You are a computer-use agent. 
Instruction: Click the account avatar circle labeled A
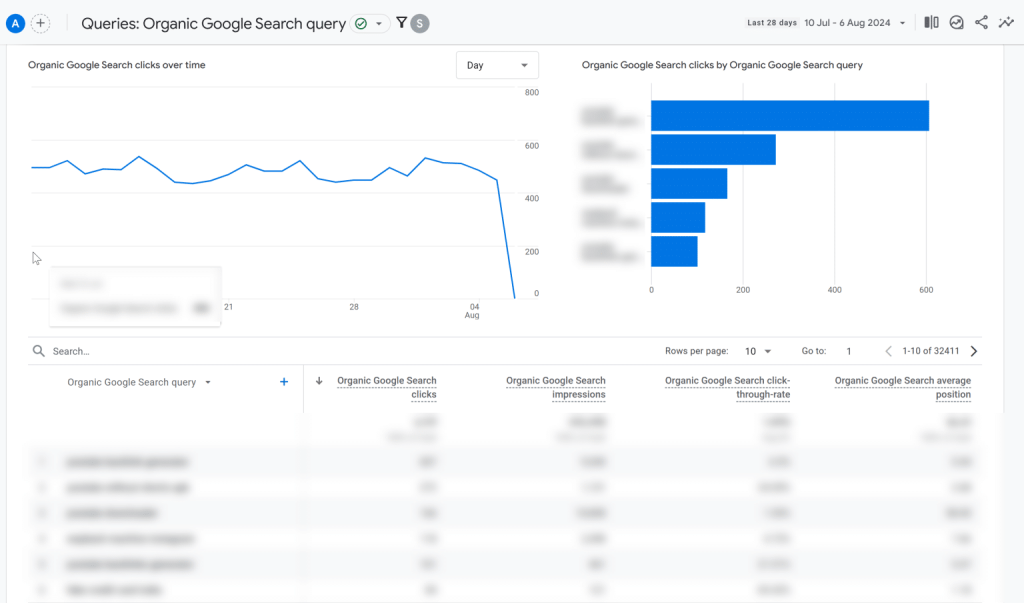(x=14, y=22)
